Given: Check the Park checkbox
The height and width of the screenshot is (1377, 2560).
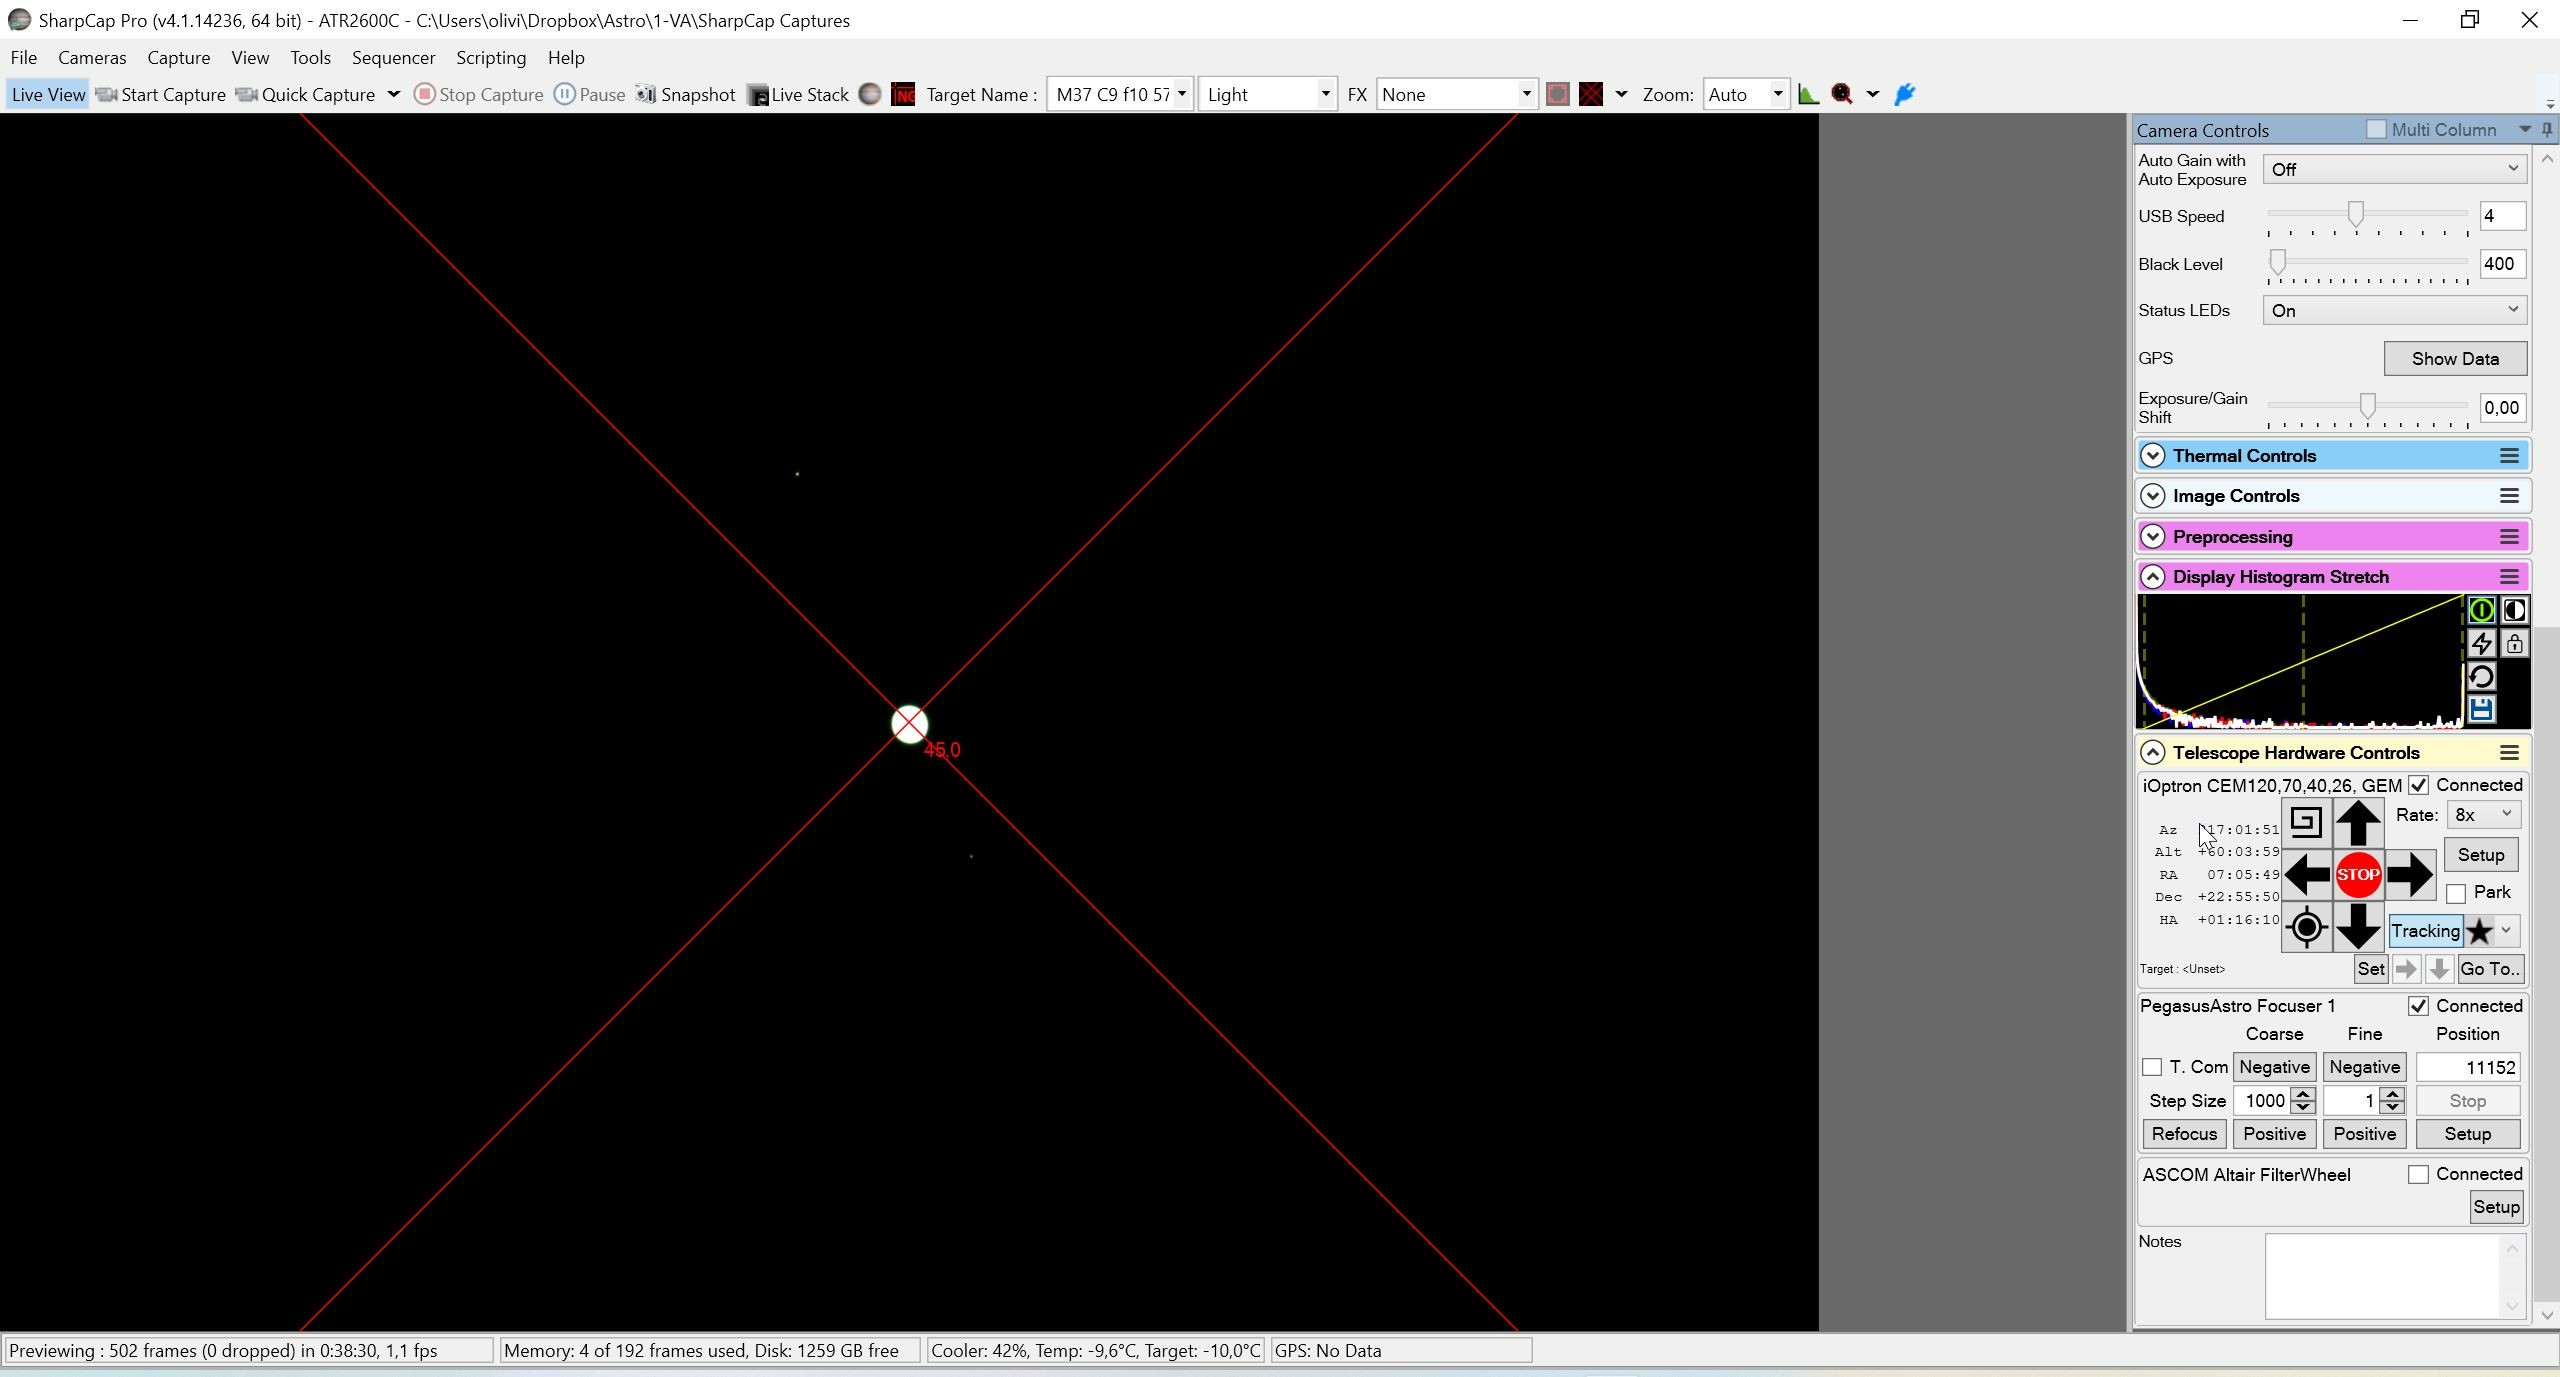Looking at the screenshot, I should point(2456,893).
